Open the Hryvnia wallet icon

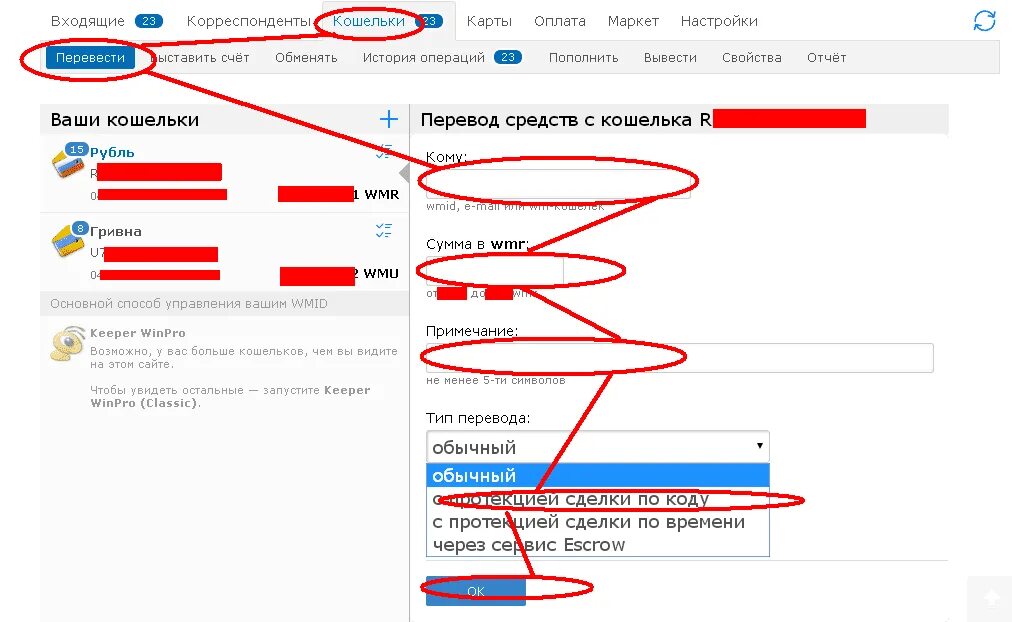[68, 240]
